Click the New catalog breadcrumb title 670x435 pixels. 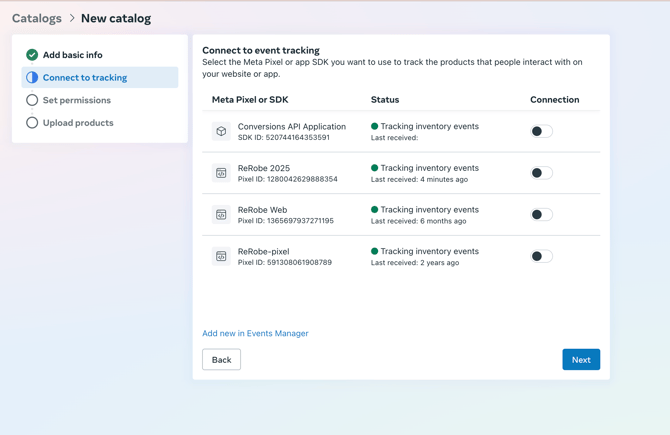(116, 18)
